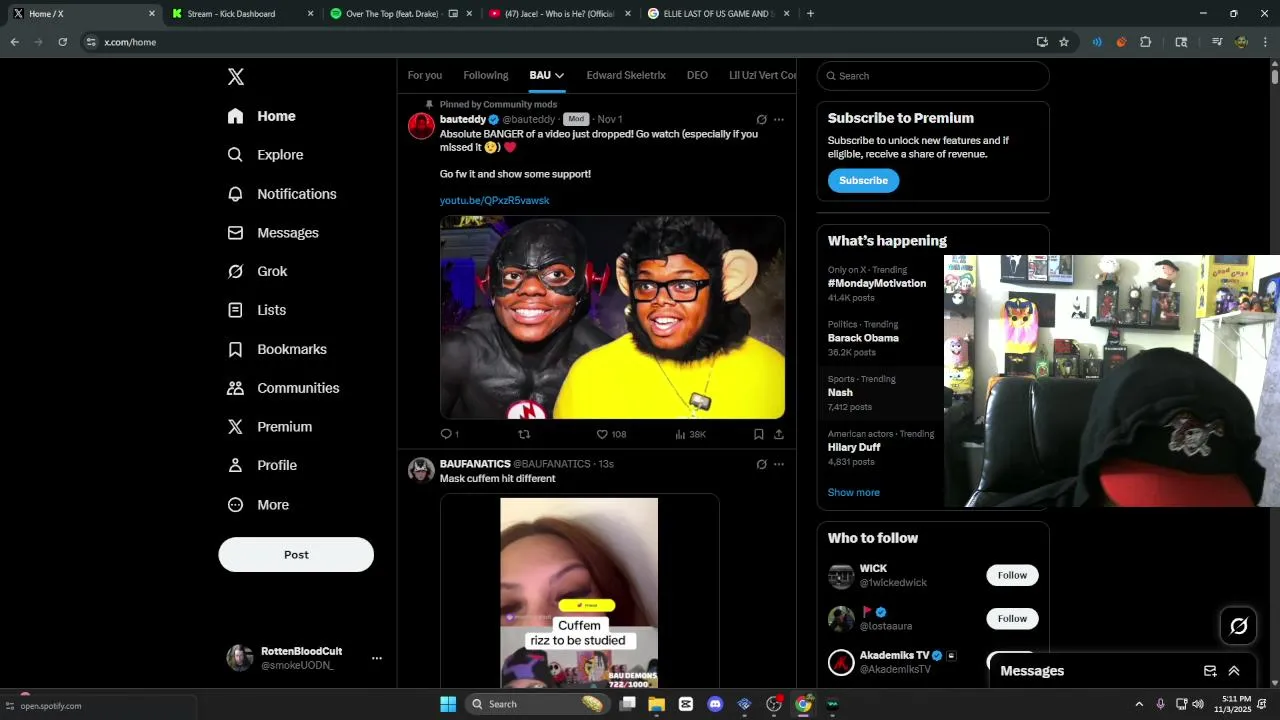This screenshot has height=720, width=1280.
Task: Click Show more under What's happening
Action: point(853,492)
